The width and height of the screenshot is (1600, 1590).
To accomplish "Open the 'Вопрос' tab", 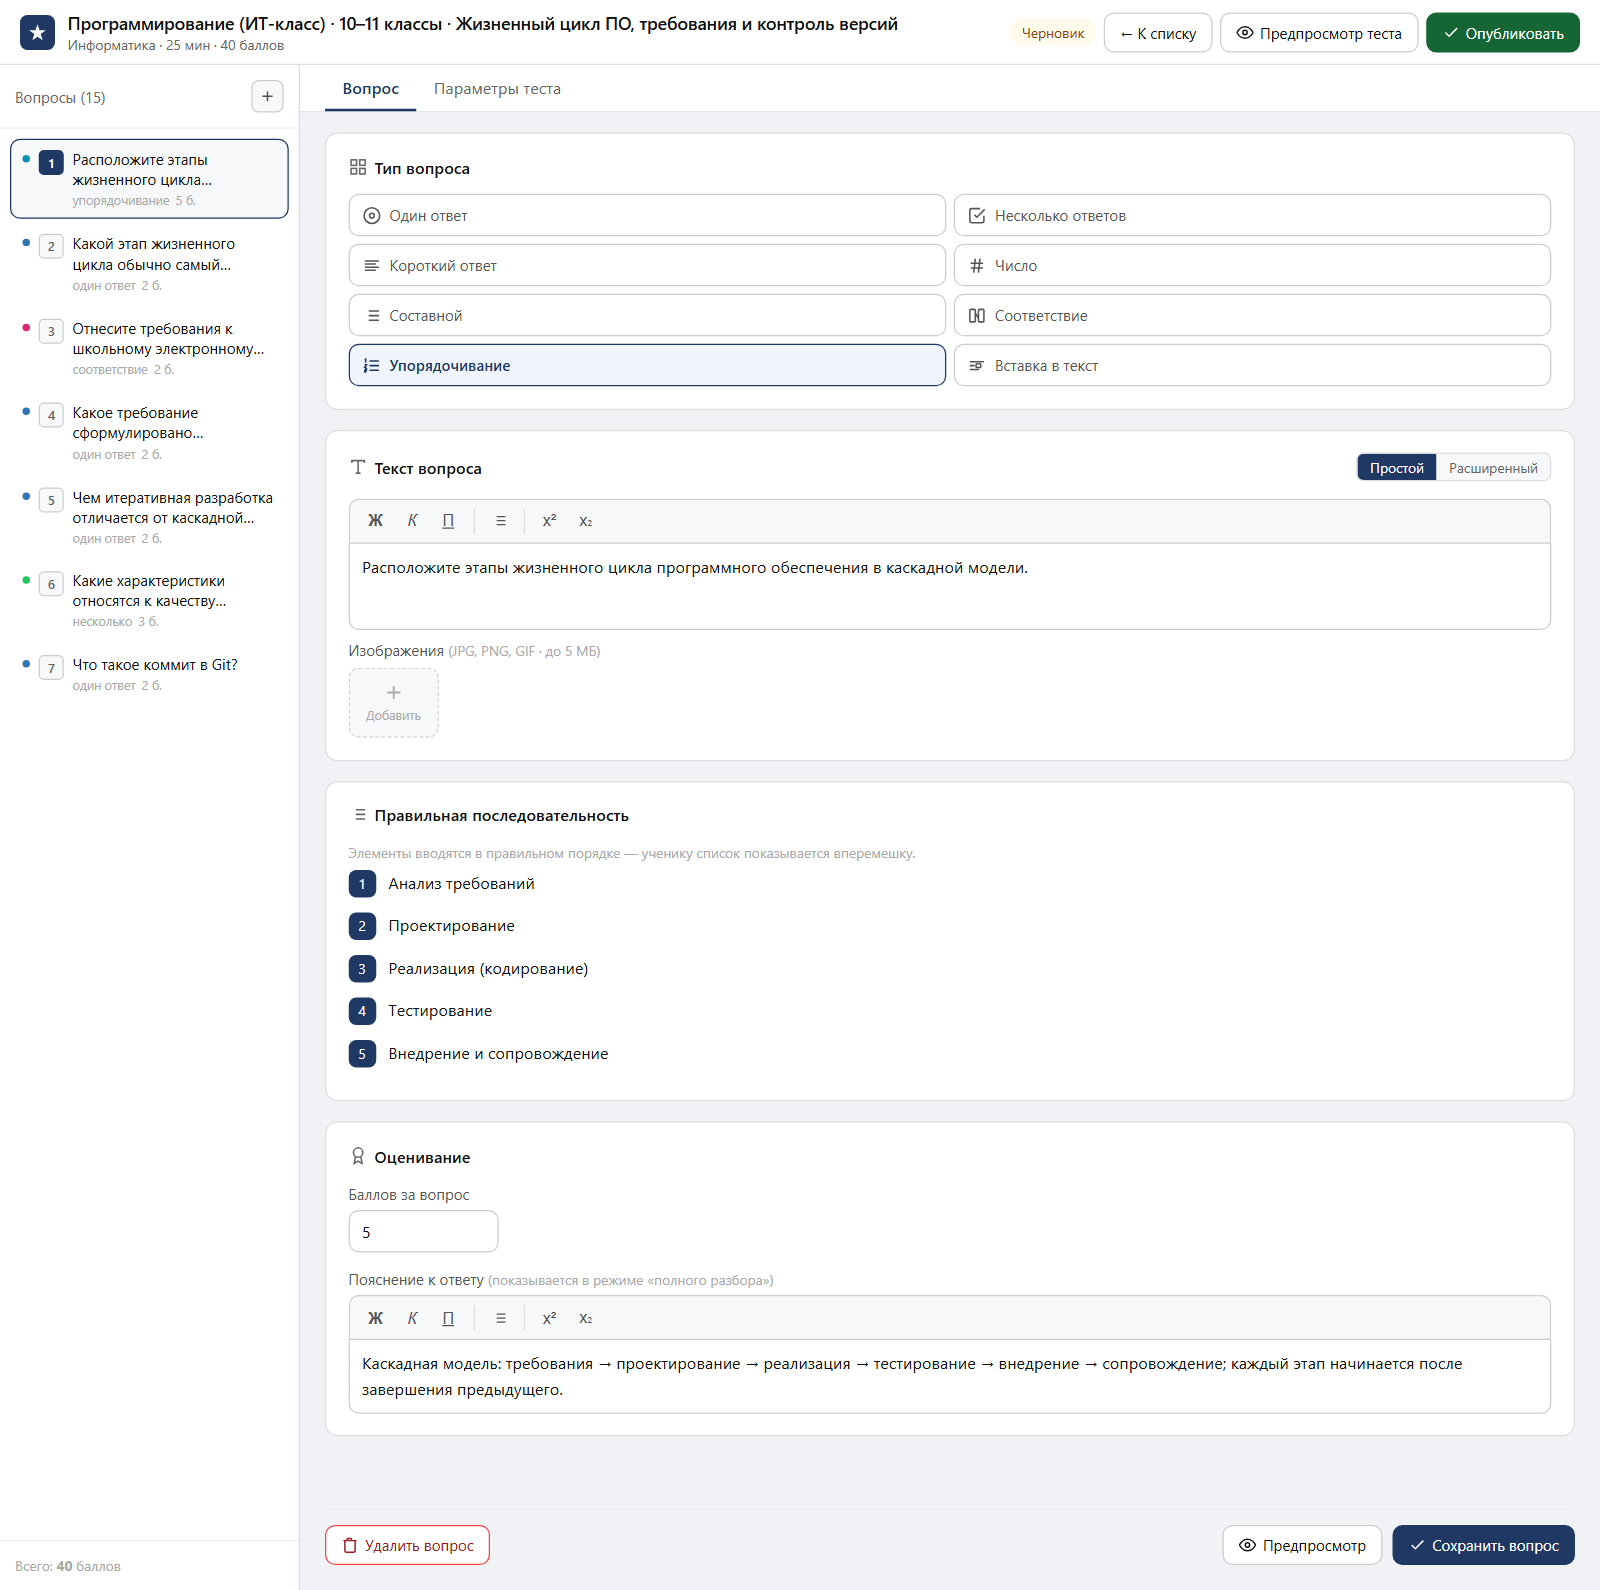I will [371, 89].
